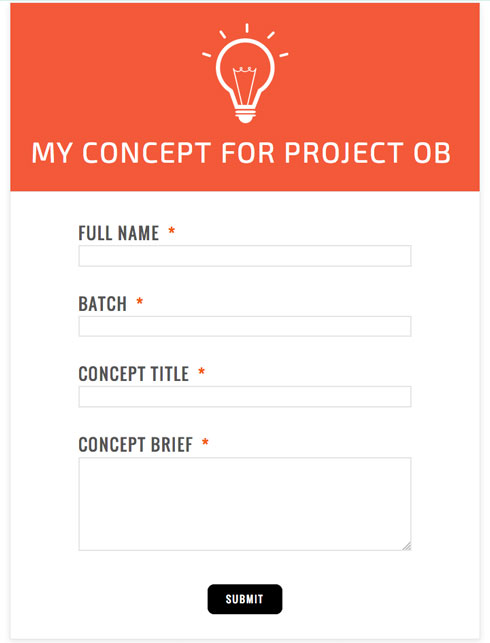Image resolution: width=490 pixels, height=643 pixels.
Task: Click the Full Name label text
Action: pos(119,233)
